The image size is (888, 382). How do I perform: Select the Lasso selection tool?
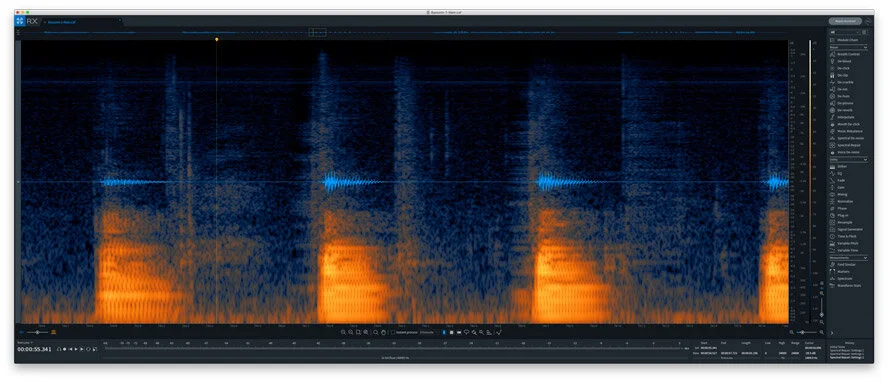467,332
